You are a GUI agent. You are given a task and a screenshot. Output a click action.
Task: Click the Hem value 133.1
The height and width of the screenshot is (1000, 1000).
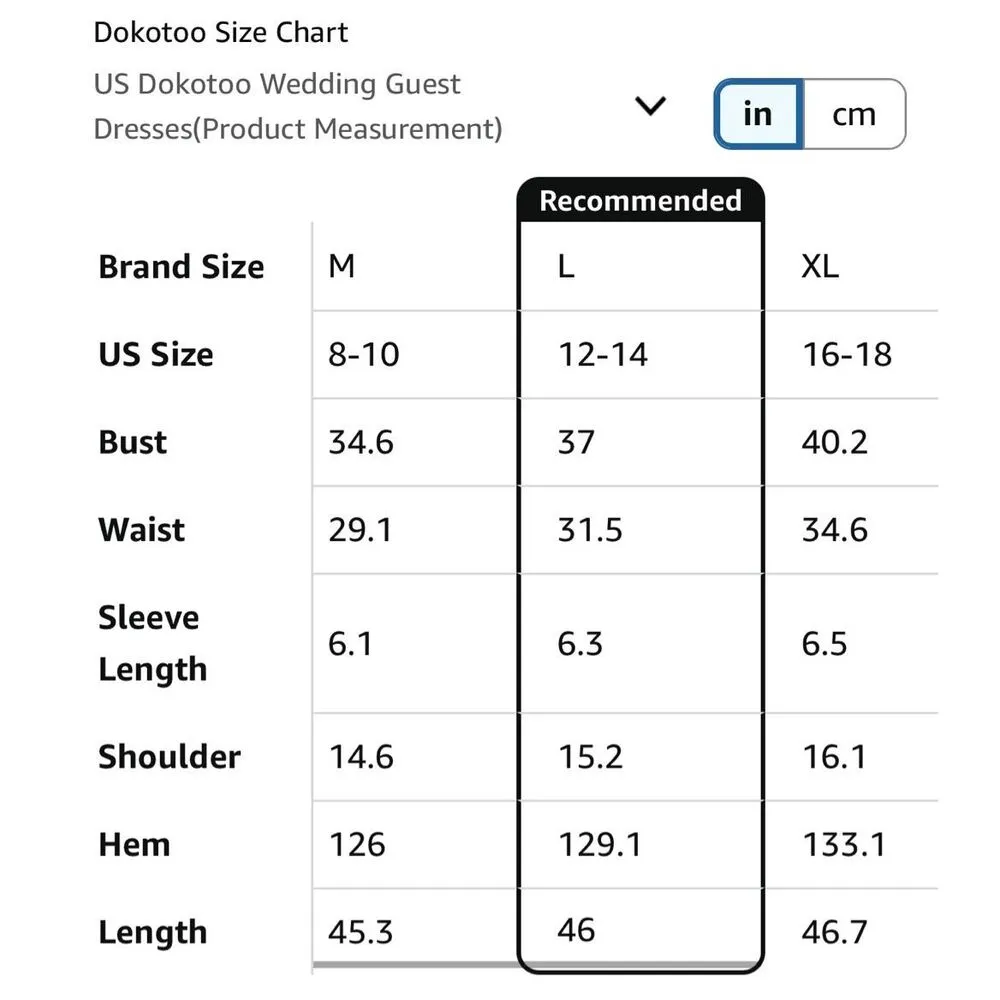click(844, 845)
